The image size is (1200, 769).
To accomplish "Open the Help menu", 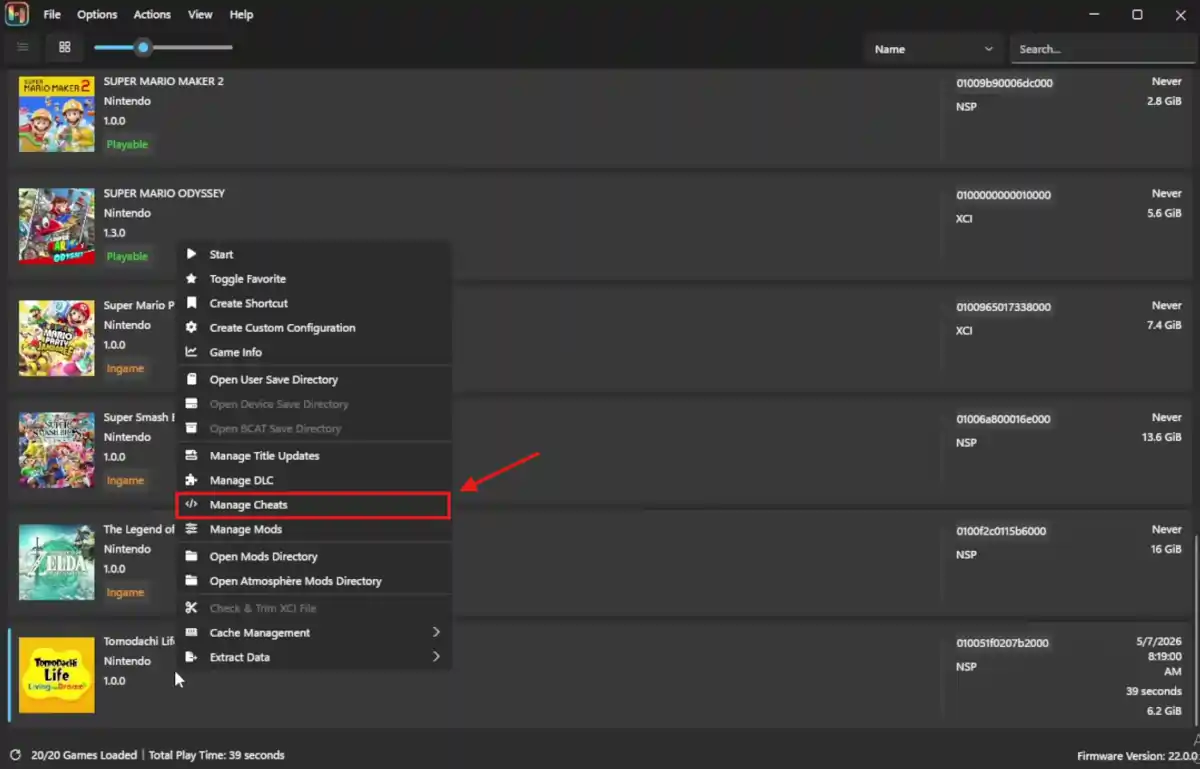I will click(x=241, y=15).
